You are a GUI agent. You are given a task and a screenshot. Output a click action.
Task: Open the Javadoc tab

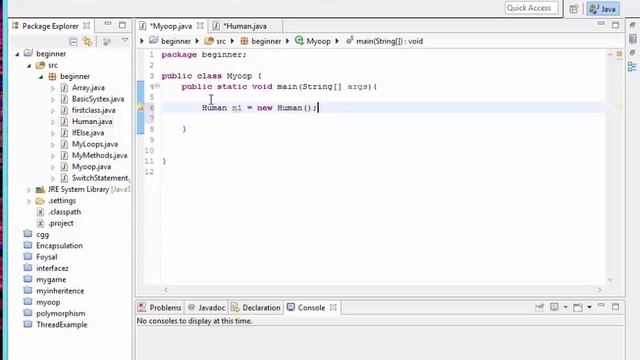[x=207, y=308]
